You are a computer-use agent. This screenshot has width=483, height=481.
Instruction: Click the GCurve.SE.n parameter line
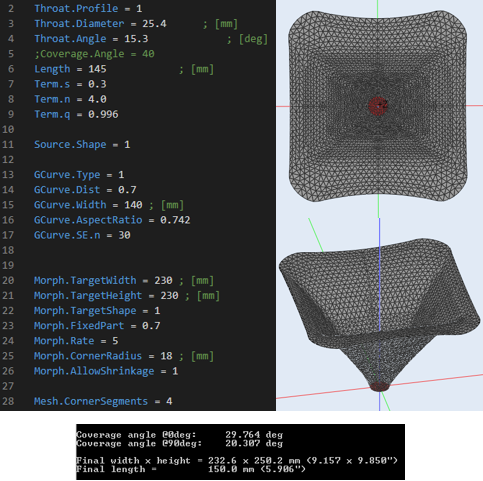coord(82,235)
